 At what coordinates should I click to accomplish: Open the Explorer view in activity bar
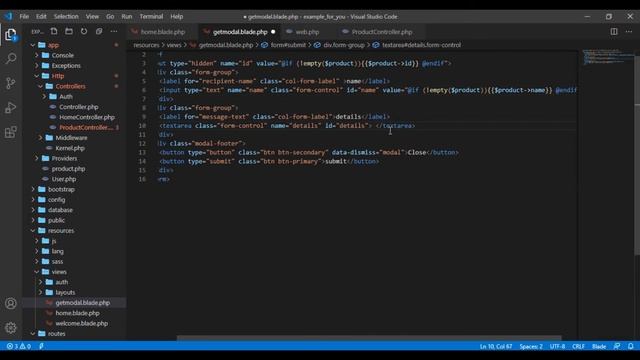click(11, 35)
